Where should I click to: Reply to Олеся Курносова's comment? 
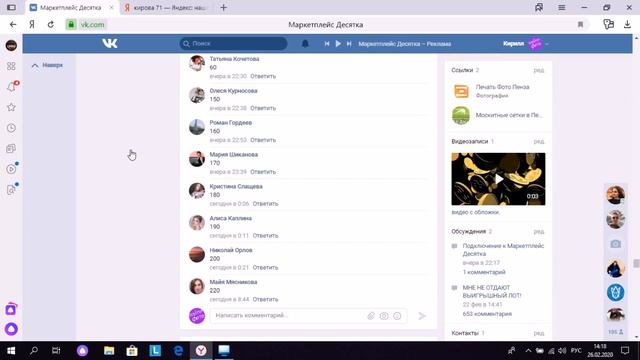[263, 108]
